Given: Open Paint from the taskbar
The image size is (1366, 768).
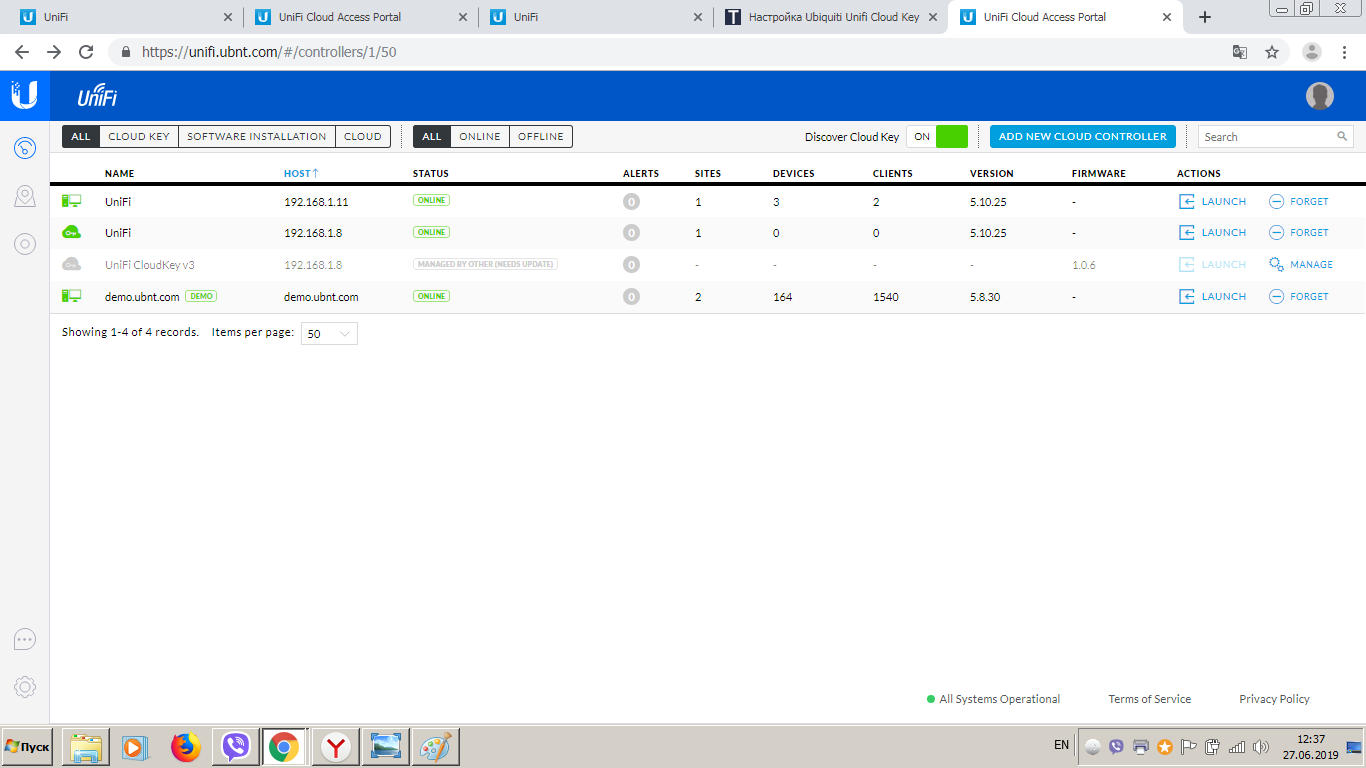Looking at the screenshot, I should [x=435, y=747].
